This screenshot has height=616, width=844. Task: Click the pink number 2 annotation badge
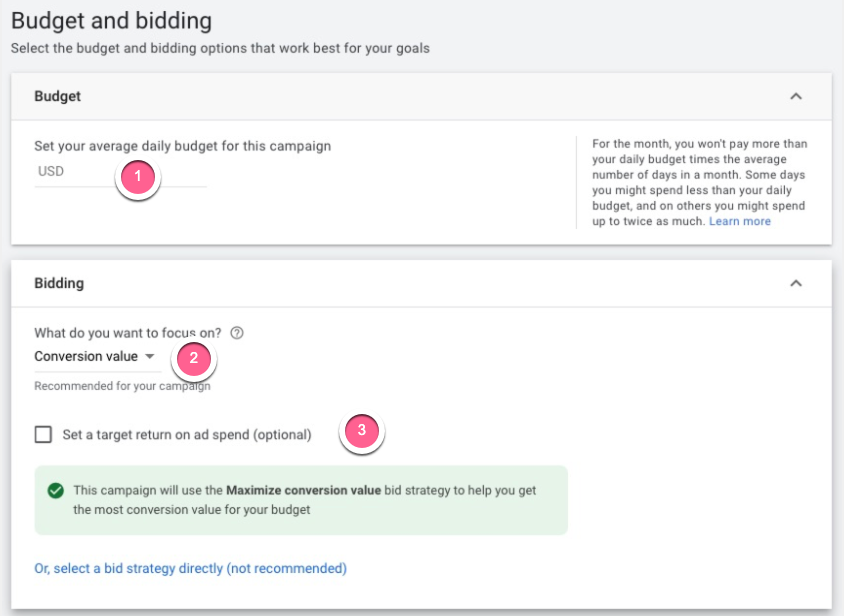[193, 355]
